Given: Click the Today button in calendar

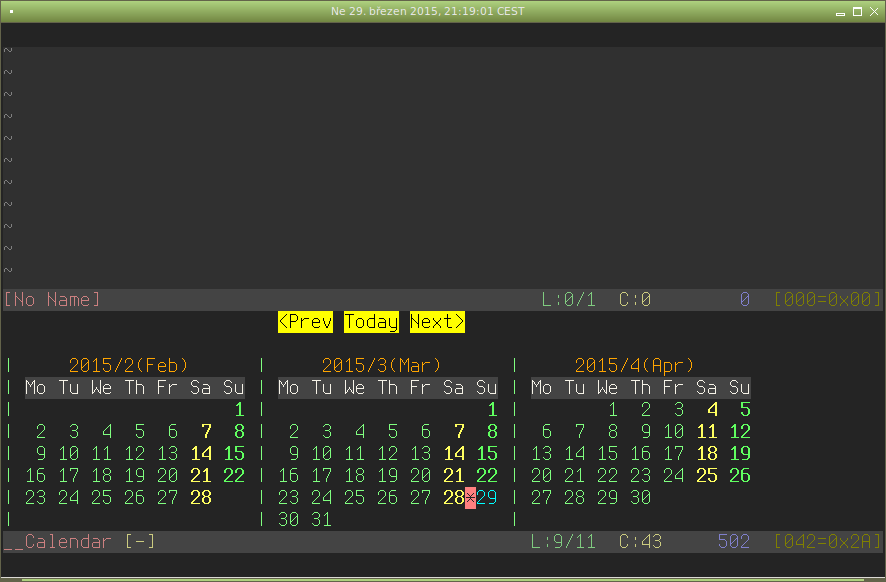Looking at the screenshot, I should point(371,322).
